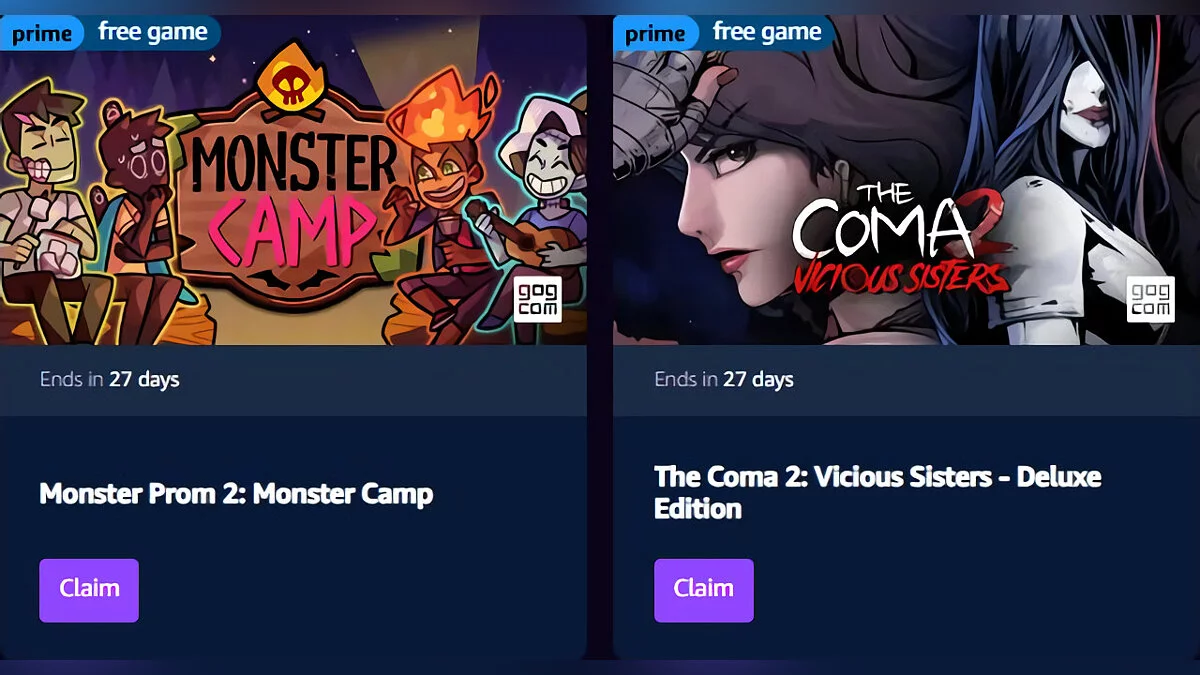Click the free game label on Monster Camp card
This screenshot has width=1200, height=675.
click(x=153, y=33)
